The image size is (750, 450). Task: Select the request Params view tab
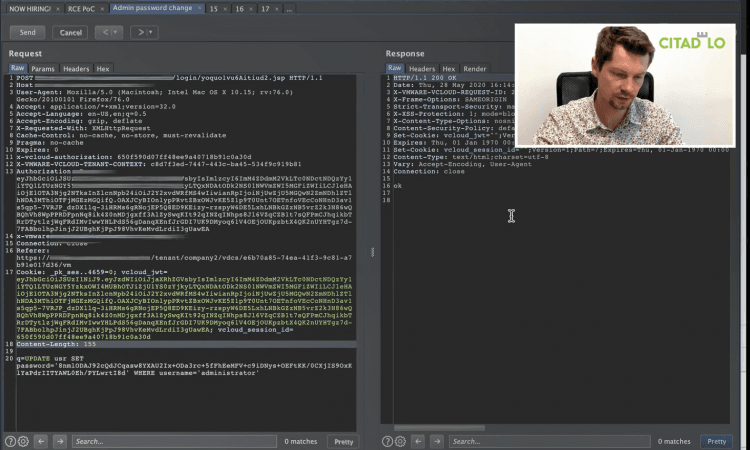pos(43,69)
